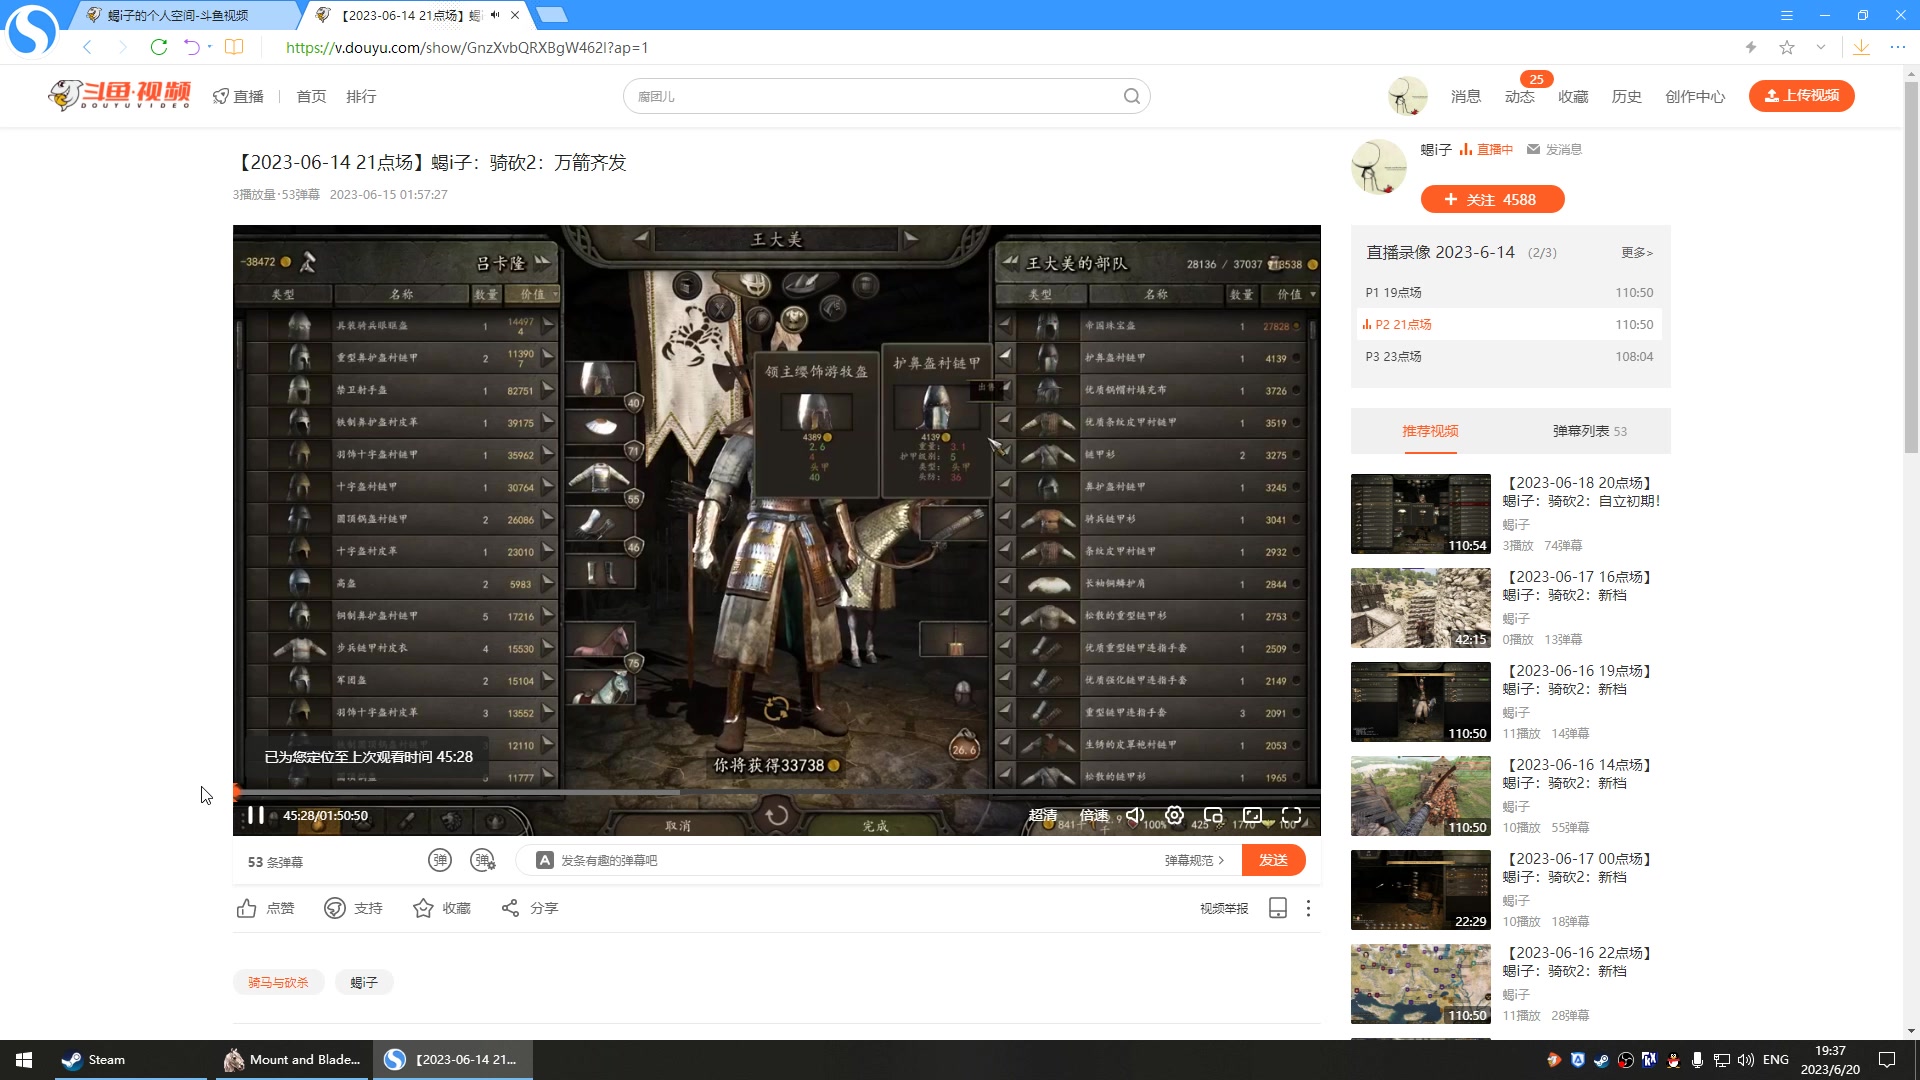Open 倍速 playback speed selector

pyautogui.click(x=1094, y=815)
